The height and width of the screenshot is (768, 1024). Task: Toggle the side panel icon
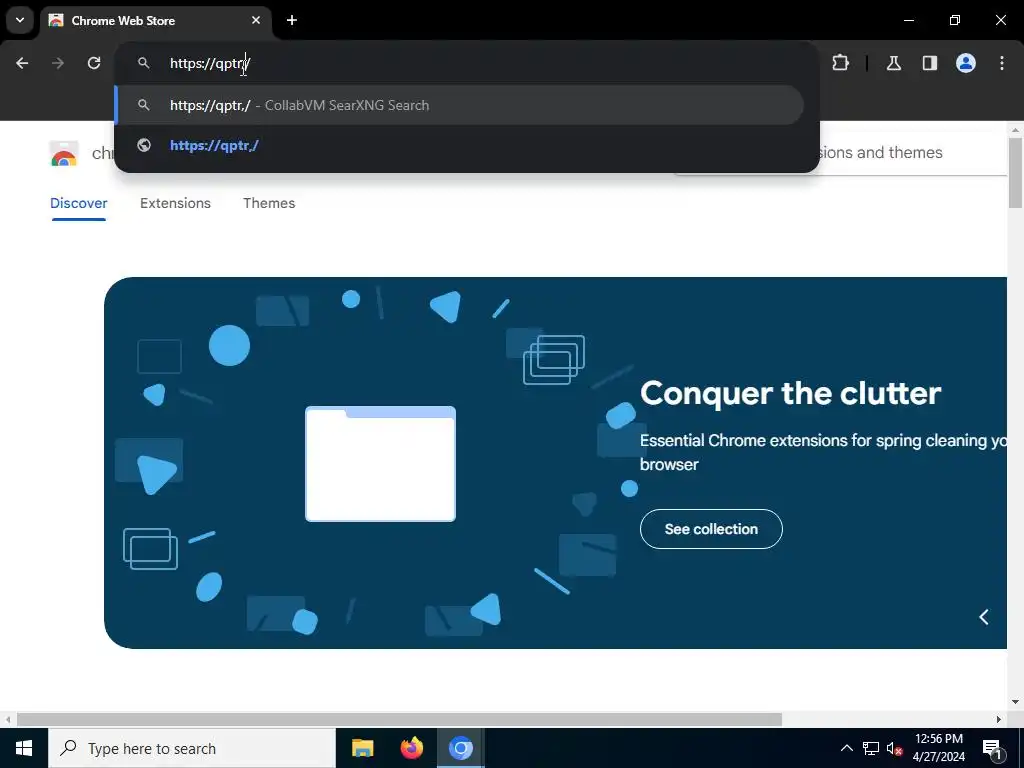tap(929, 63)
